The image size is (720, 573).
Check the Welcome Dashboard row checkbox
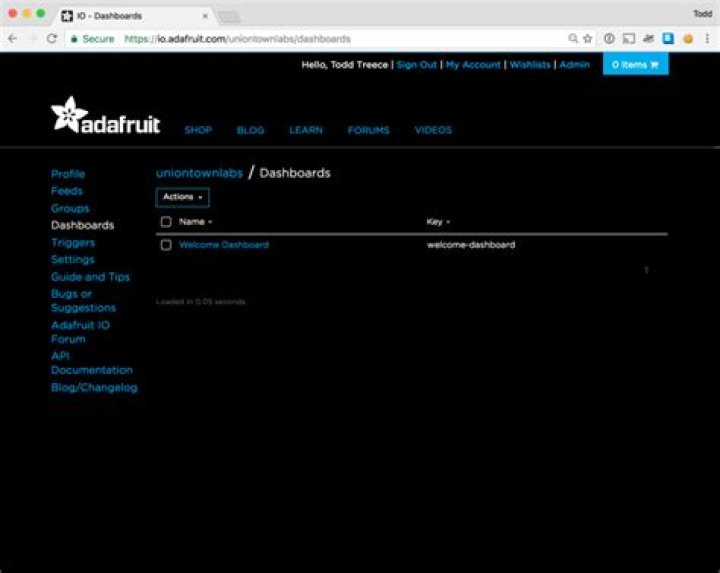point(166,245)
